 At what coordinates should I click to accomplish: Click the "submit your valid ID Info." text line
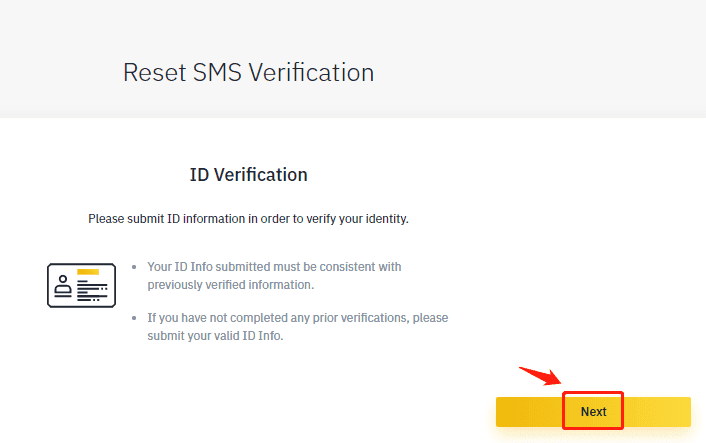pos(215,336)
